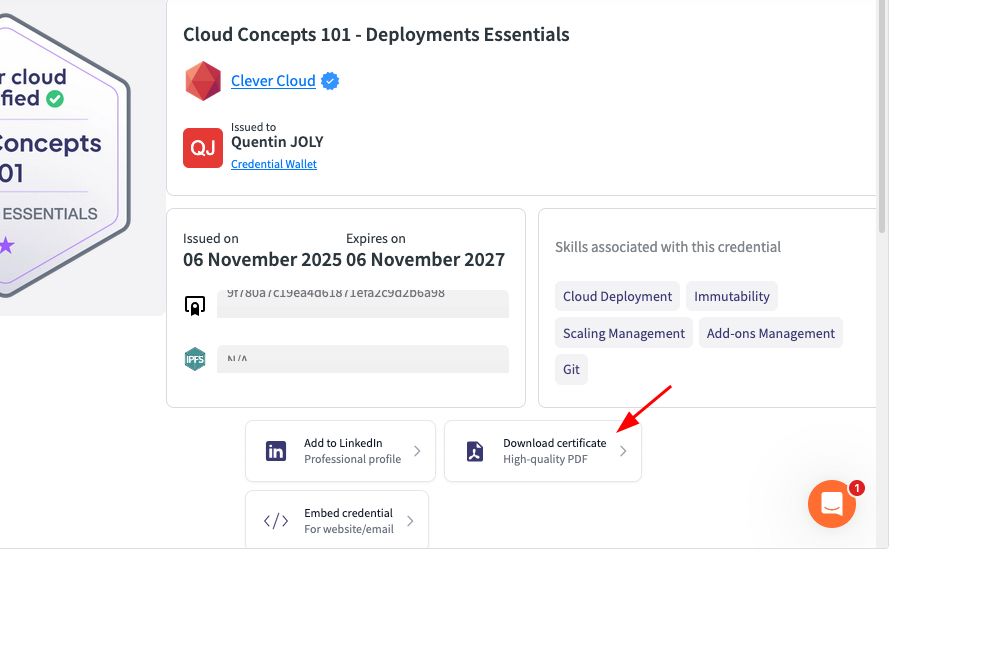988x663 pixels.
Task: Expand the Add to LinkedIn chevron
Action: (x=417, y=451)
